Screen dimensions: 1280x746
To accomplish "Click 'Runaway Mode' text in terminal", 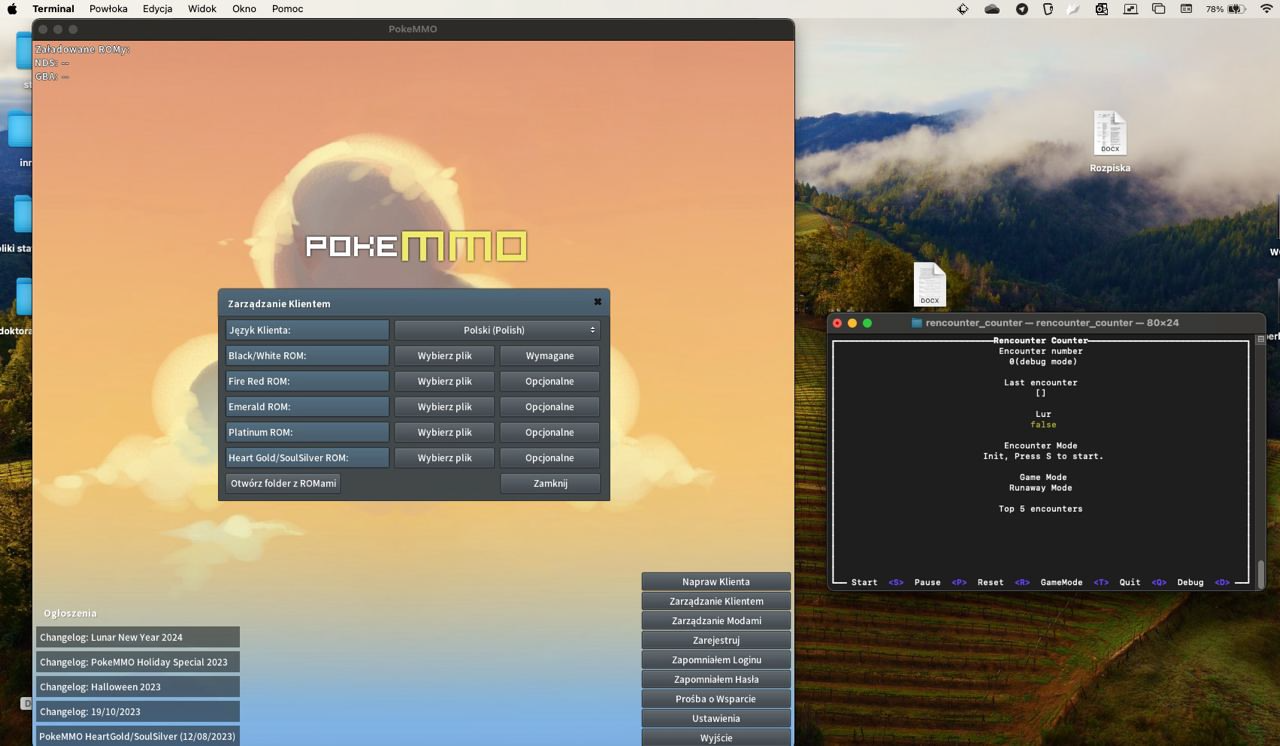I will [1041, 488].
